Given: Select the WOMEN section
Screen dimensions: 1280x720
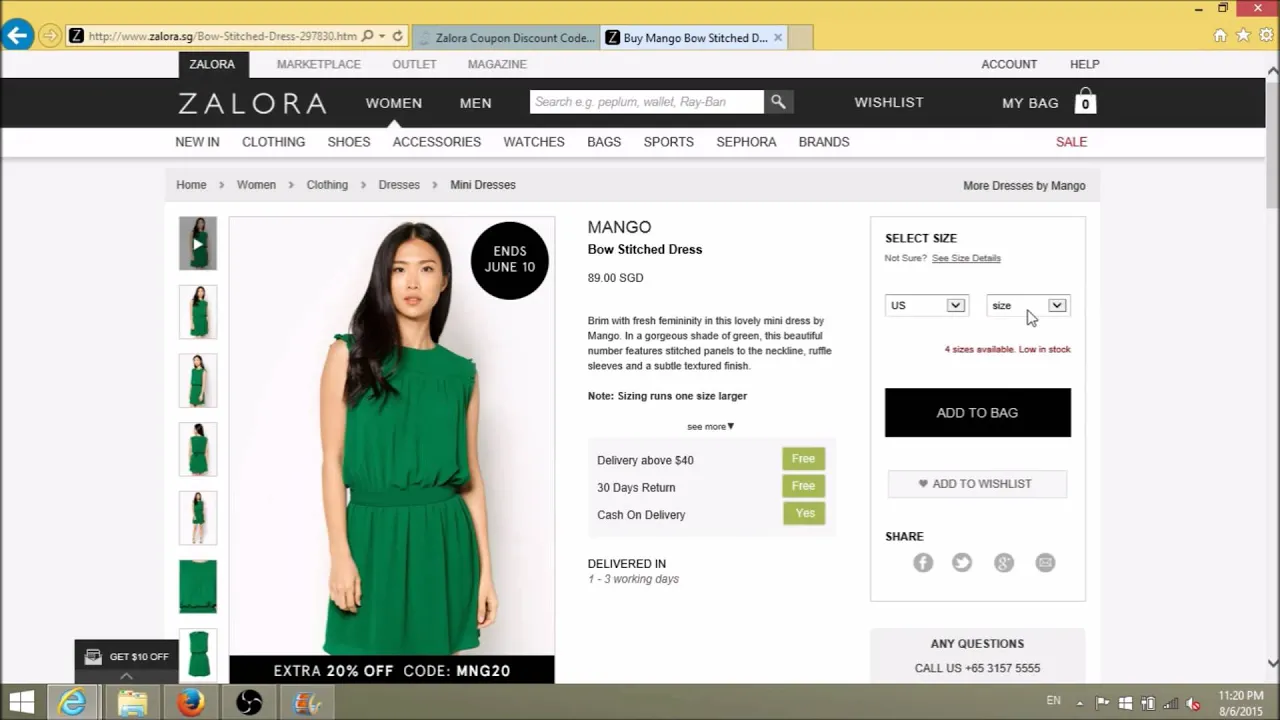Looking at the screenshot, I should tap(394, 103).
